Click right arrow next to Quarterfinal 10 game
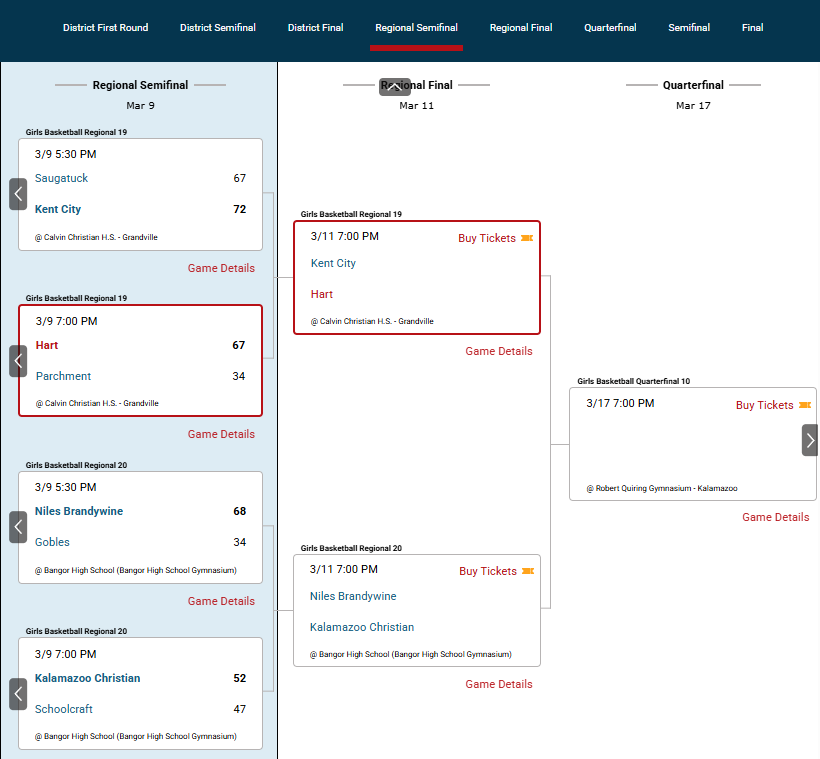This screenshot has width=820, height=759. [x=810, y=440]
